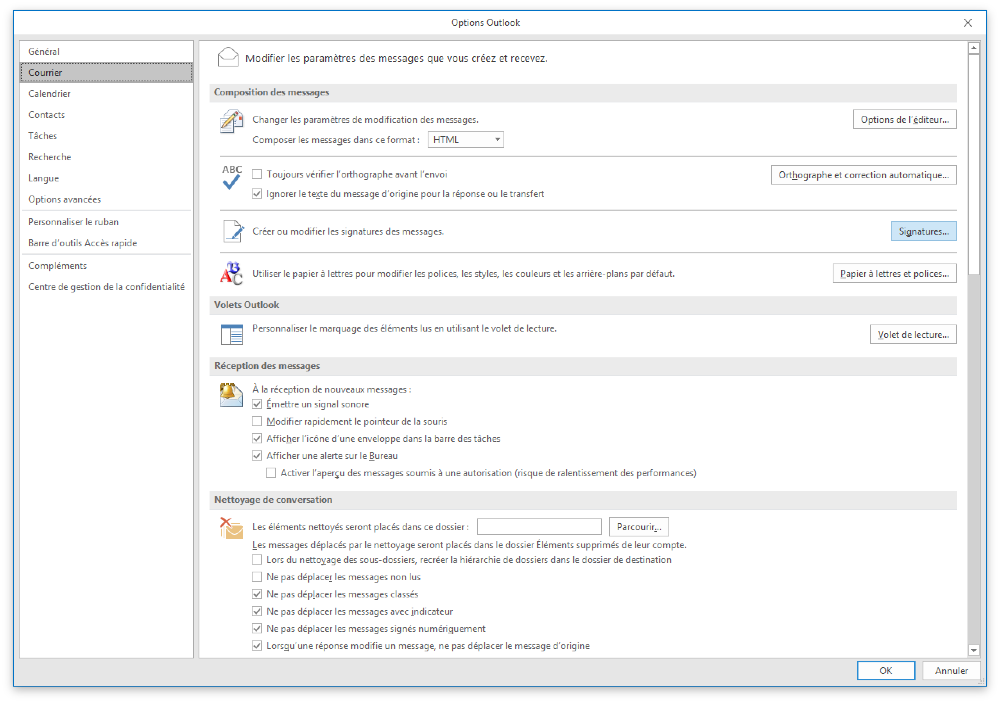The height and width of the screenshot is (703, 1000).
Task: Click the scrollbar up arrow
Action: point(973,48)
